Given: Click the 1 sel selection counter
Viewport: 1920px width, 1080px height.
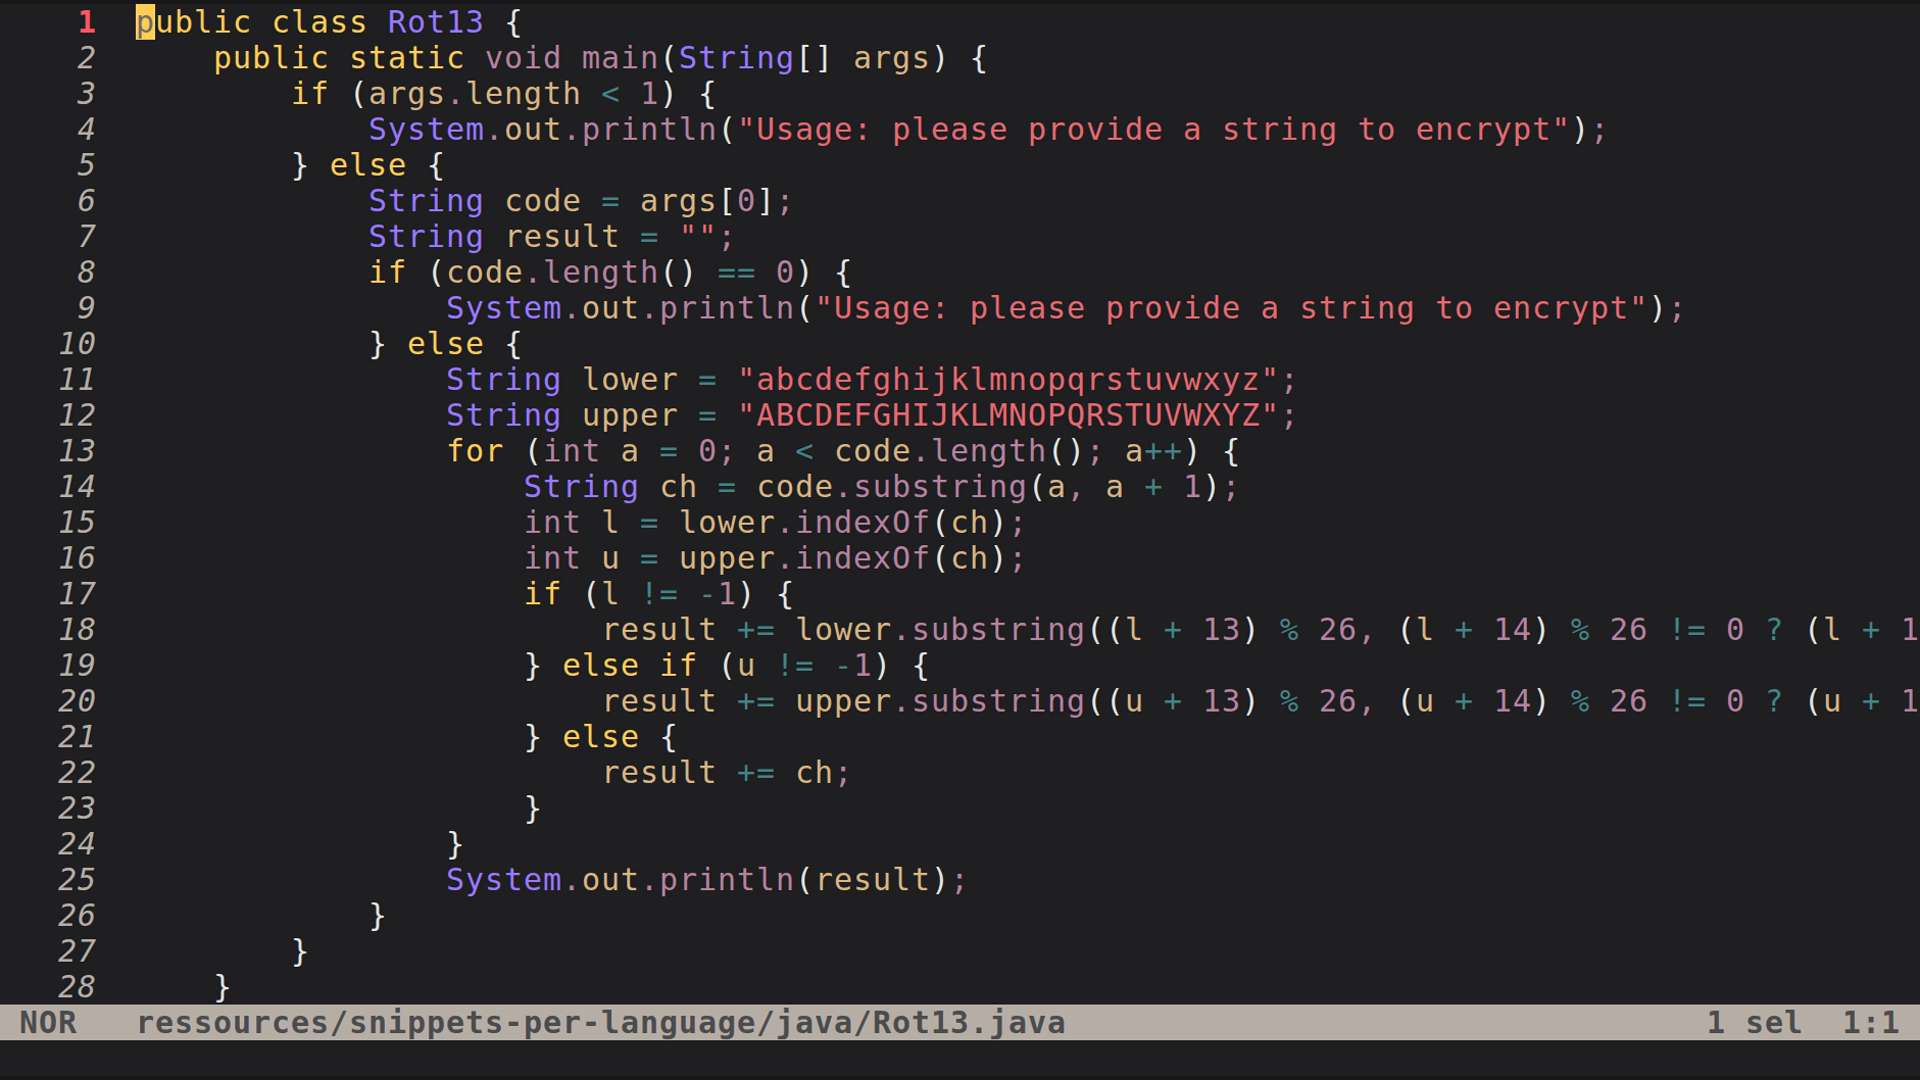Looking at the screenshot, I should pyautogui.click(x=1753, y=1022).
